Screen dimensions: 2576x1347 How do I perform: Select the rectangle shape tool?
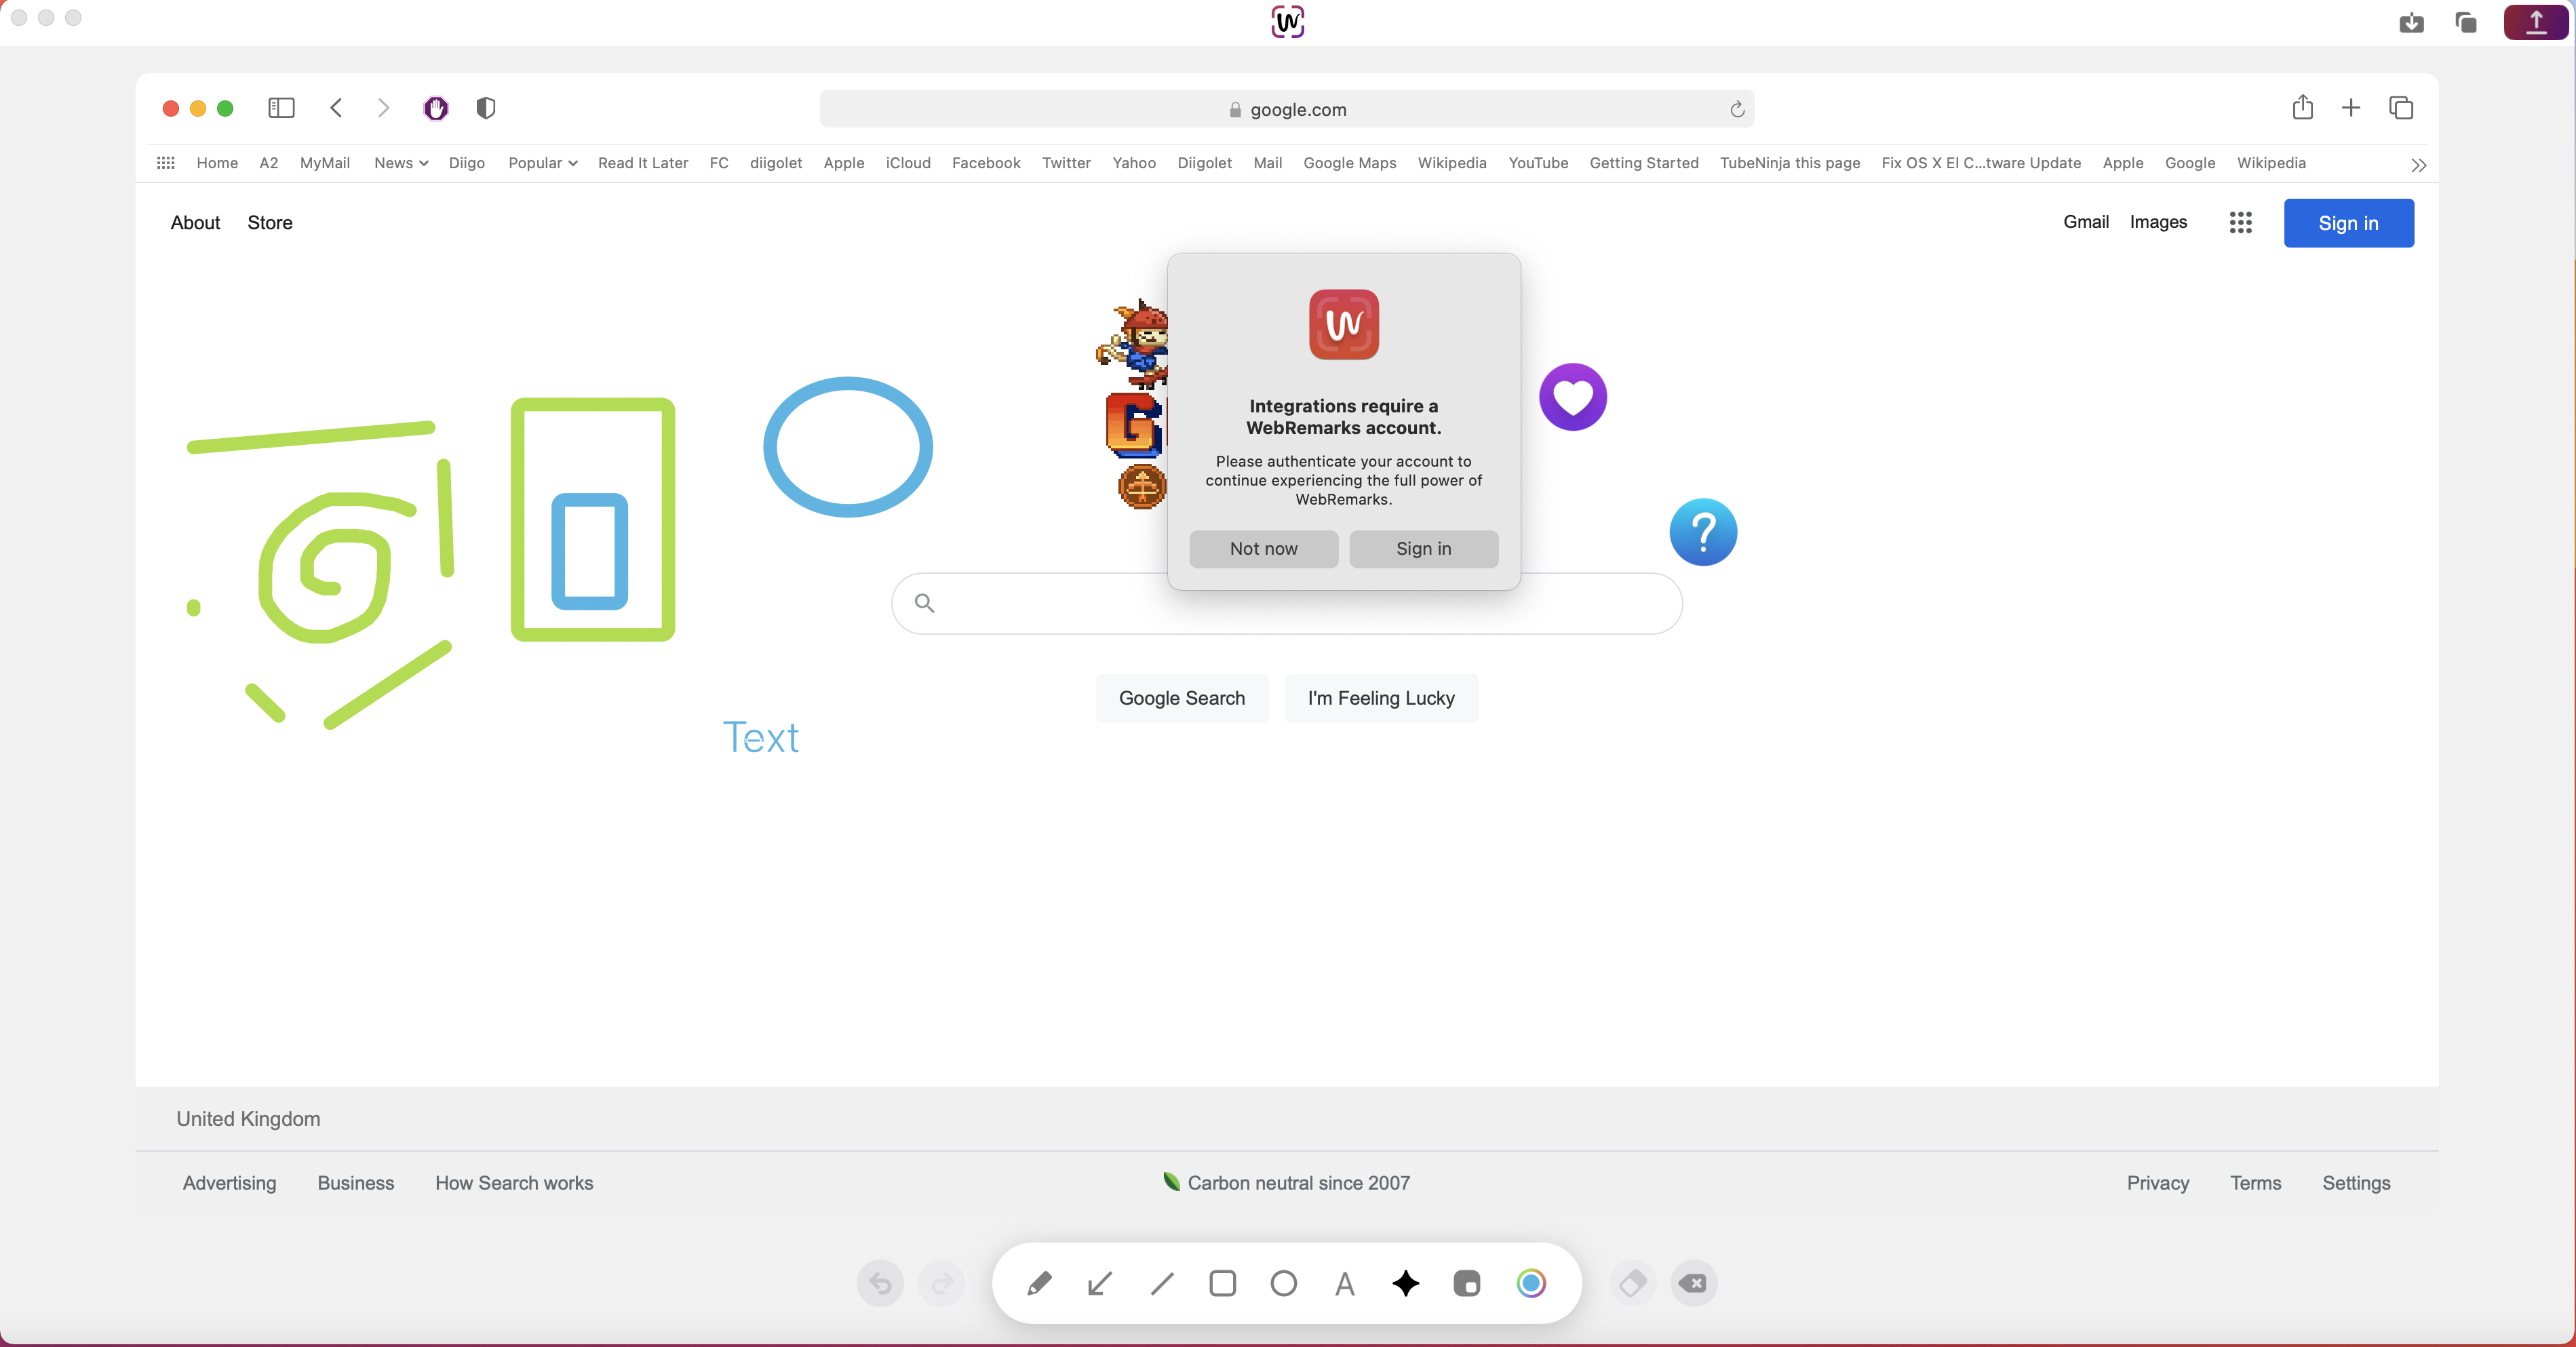[x=1223, y=1283]
